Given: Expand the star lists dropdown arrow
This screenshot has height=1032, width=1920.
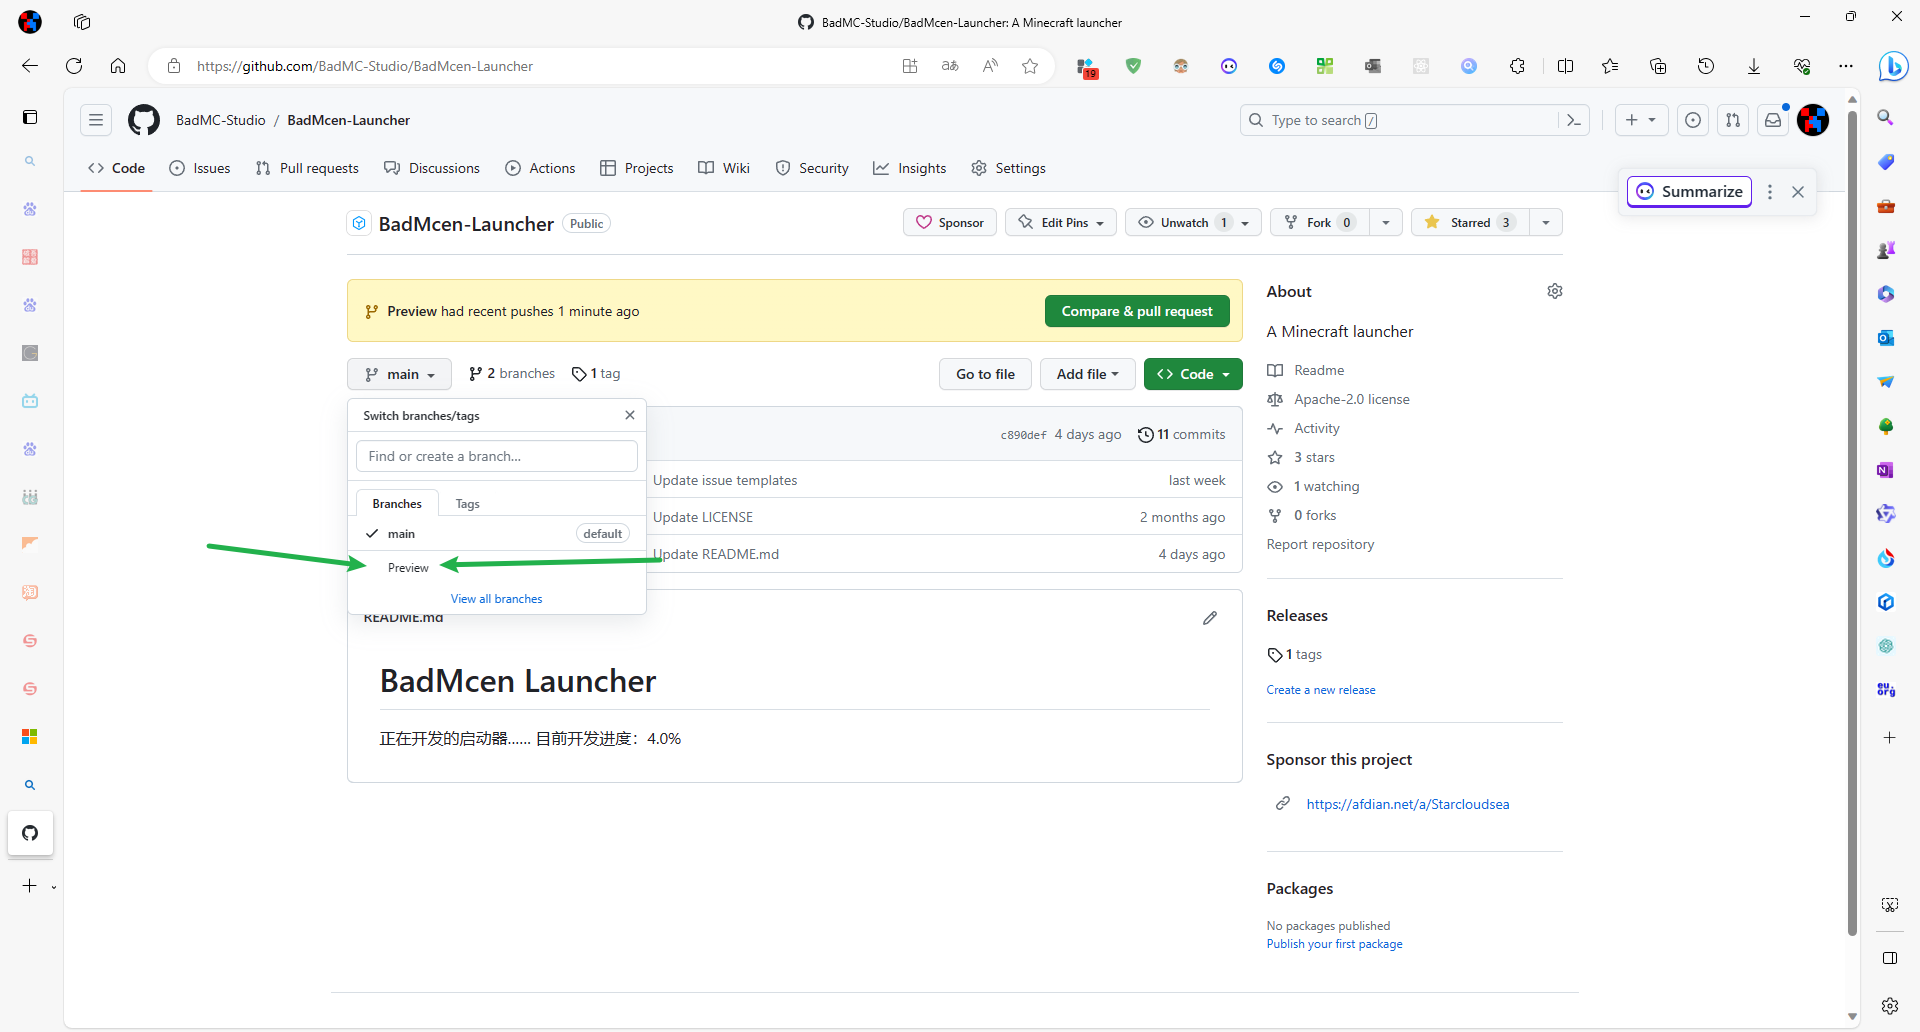Looking at the screenshot, I should point(1546,223).
